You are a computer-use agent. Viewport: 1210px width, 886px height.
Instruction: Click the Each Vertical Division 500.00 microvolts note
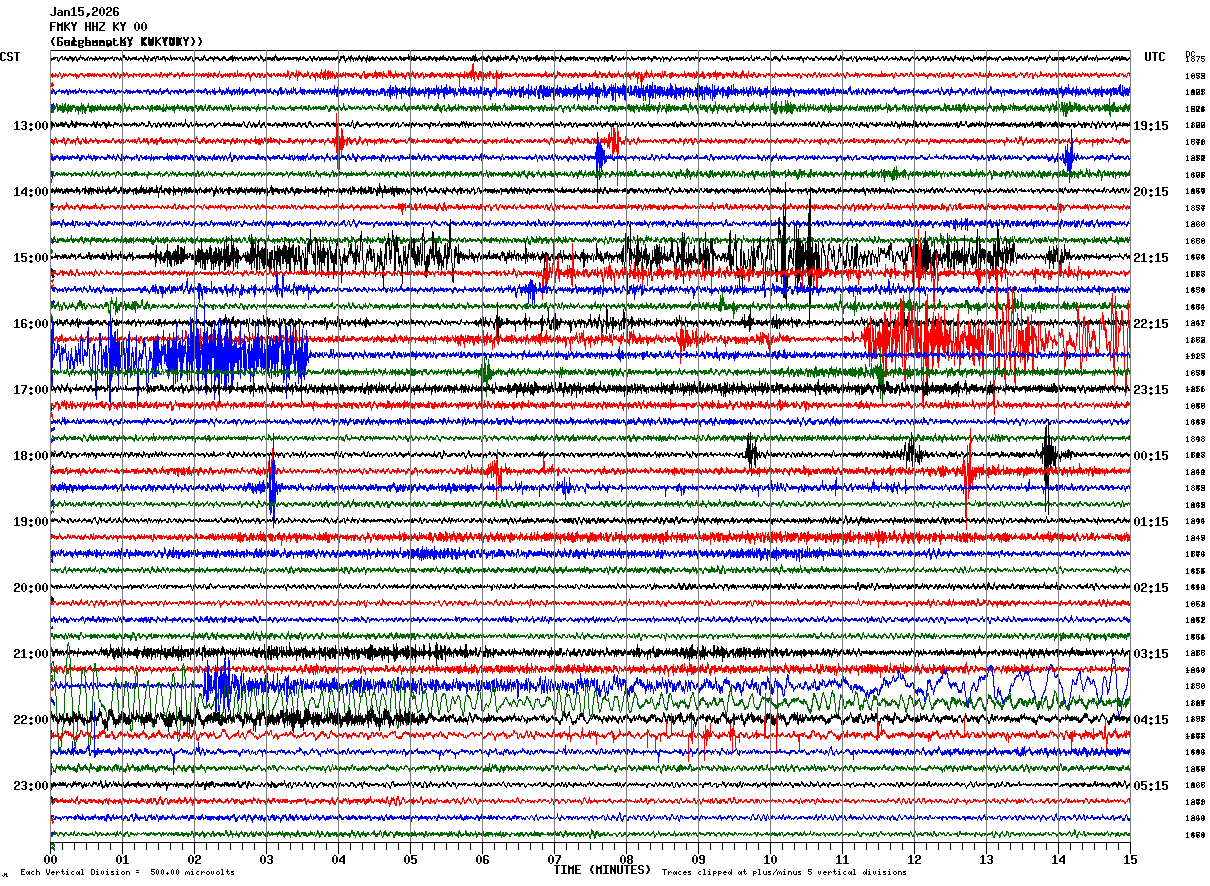tap(127, 873)
